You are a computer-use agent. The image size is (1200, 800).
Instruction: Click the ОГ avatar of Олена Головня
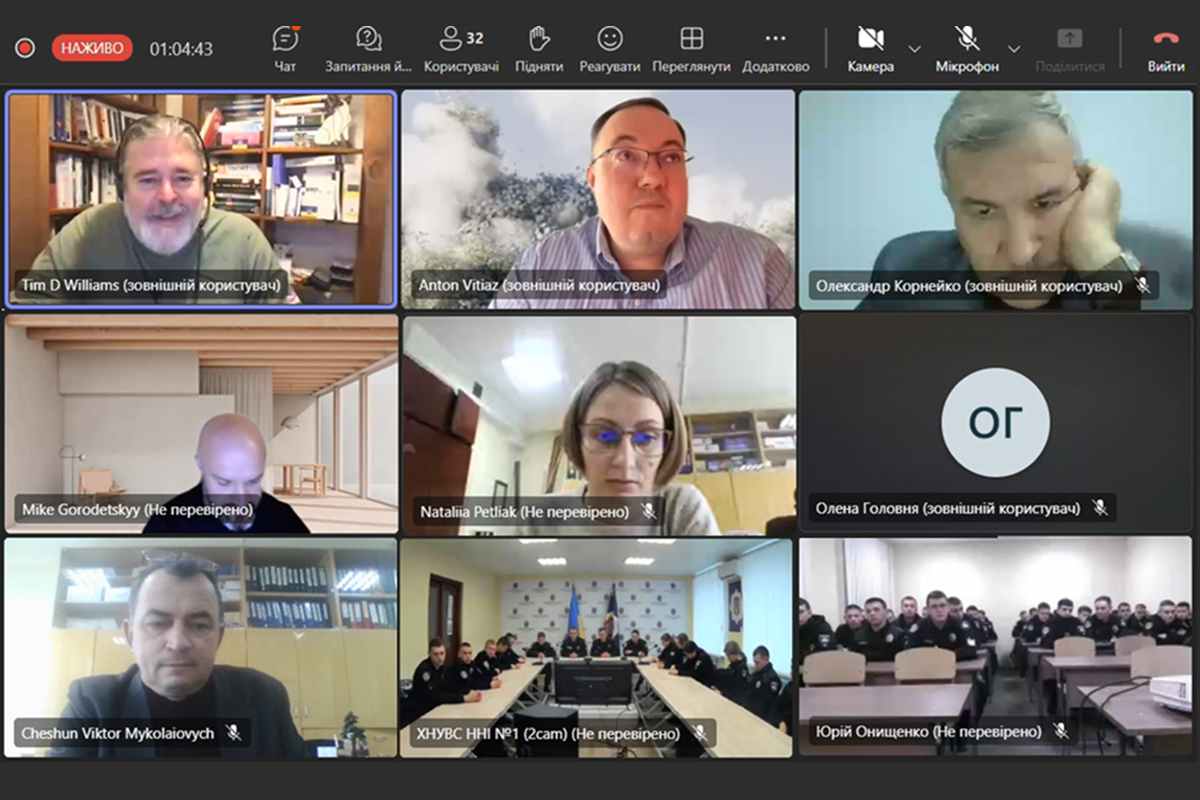click(x=995, y=422)
